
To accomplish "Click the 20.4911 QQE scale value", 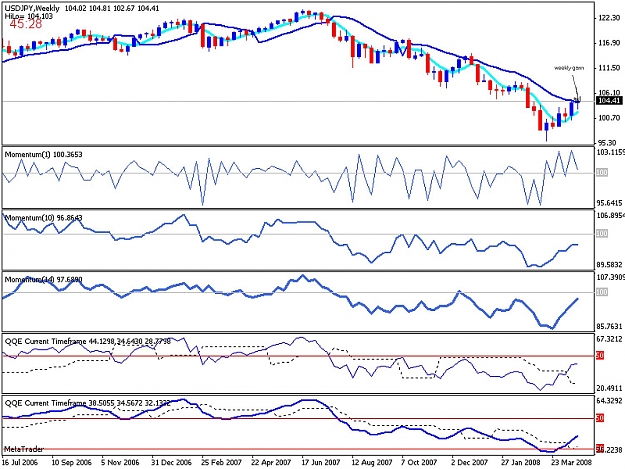I will (609, 389).
